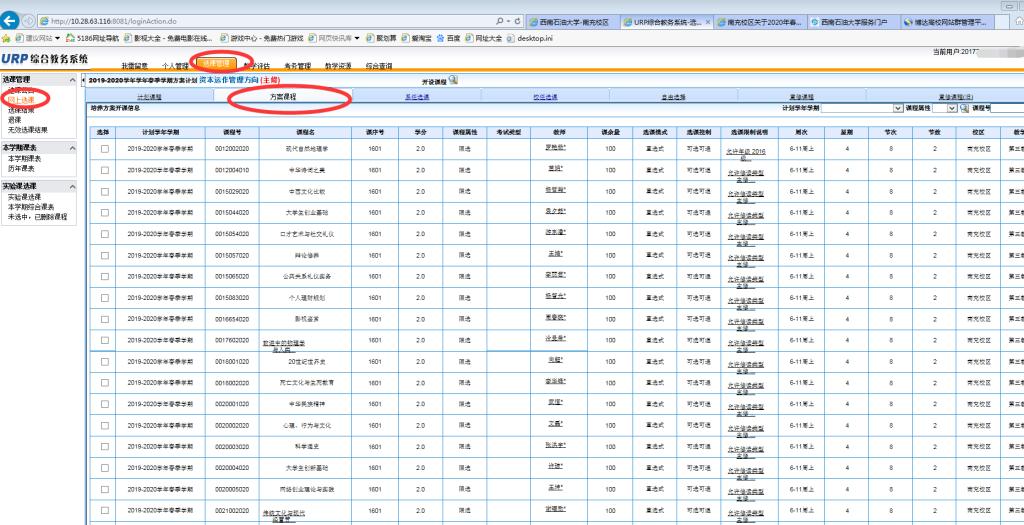The height and width of the screenshot is (525, 1024).
Task: Switch to the 方案课程 tab
Action: click(x=288, y=97)
